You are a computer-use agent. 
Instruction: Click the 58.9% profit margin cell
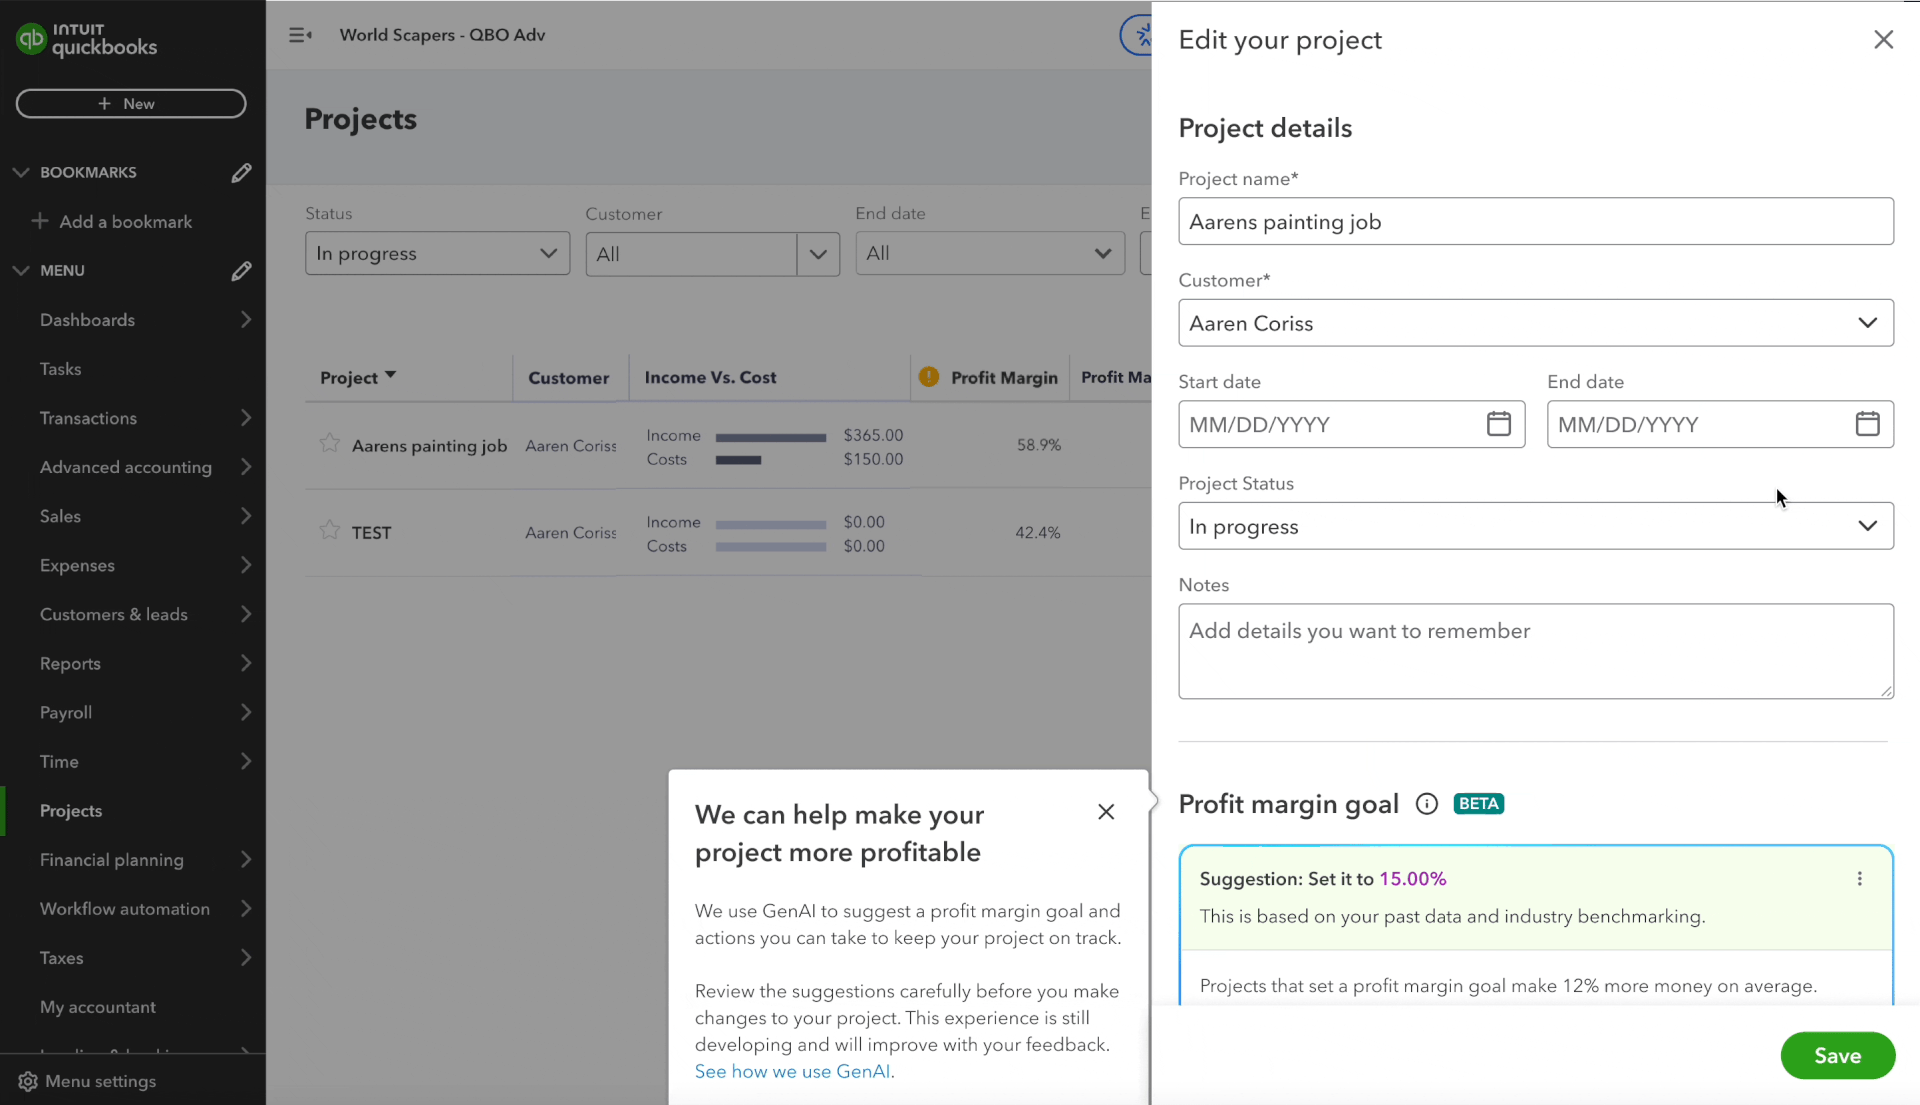pos(1038,445)
